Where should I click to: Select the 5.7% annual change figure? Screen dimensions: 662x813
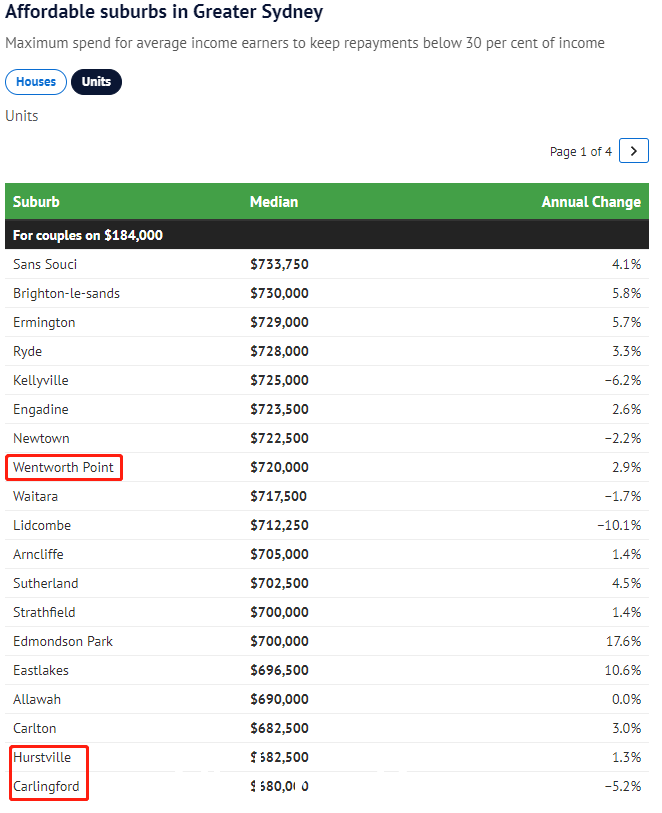click(x=627, y=323)
